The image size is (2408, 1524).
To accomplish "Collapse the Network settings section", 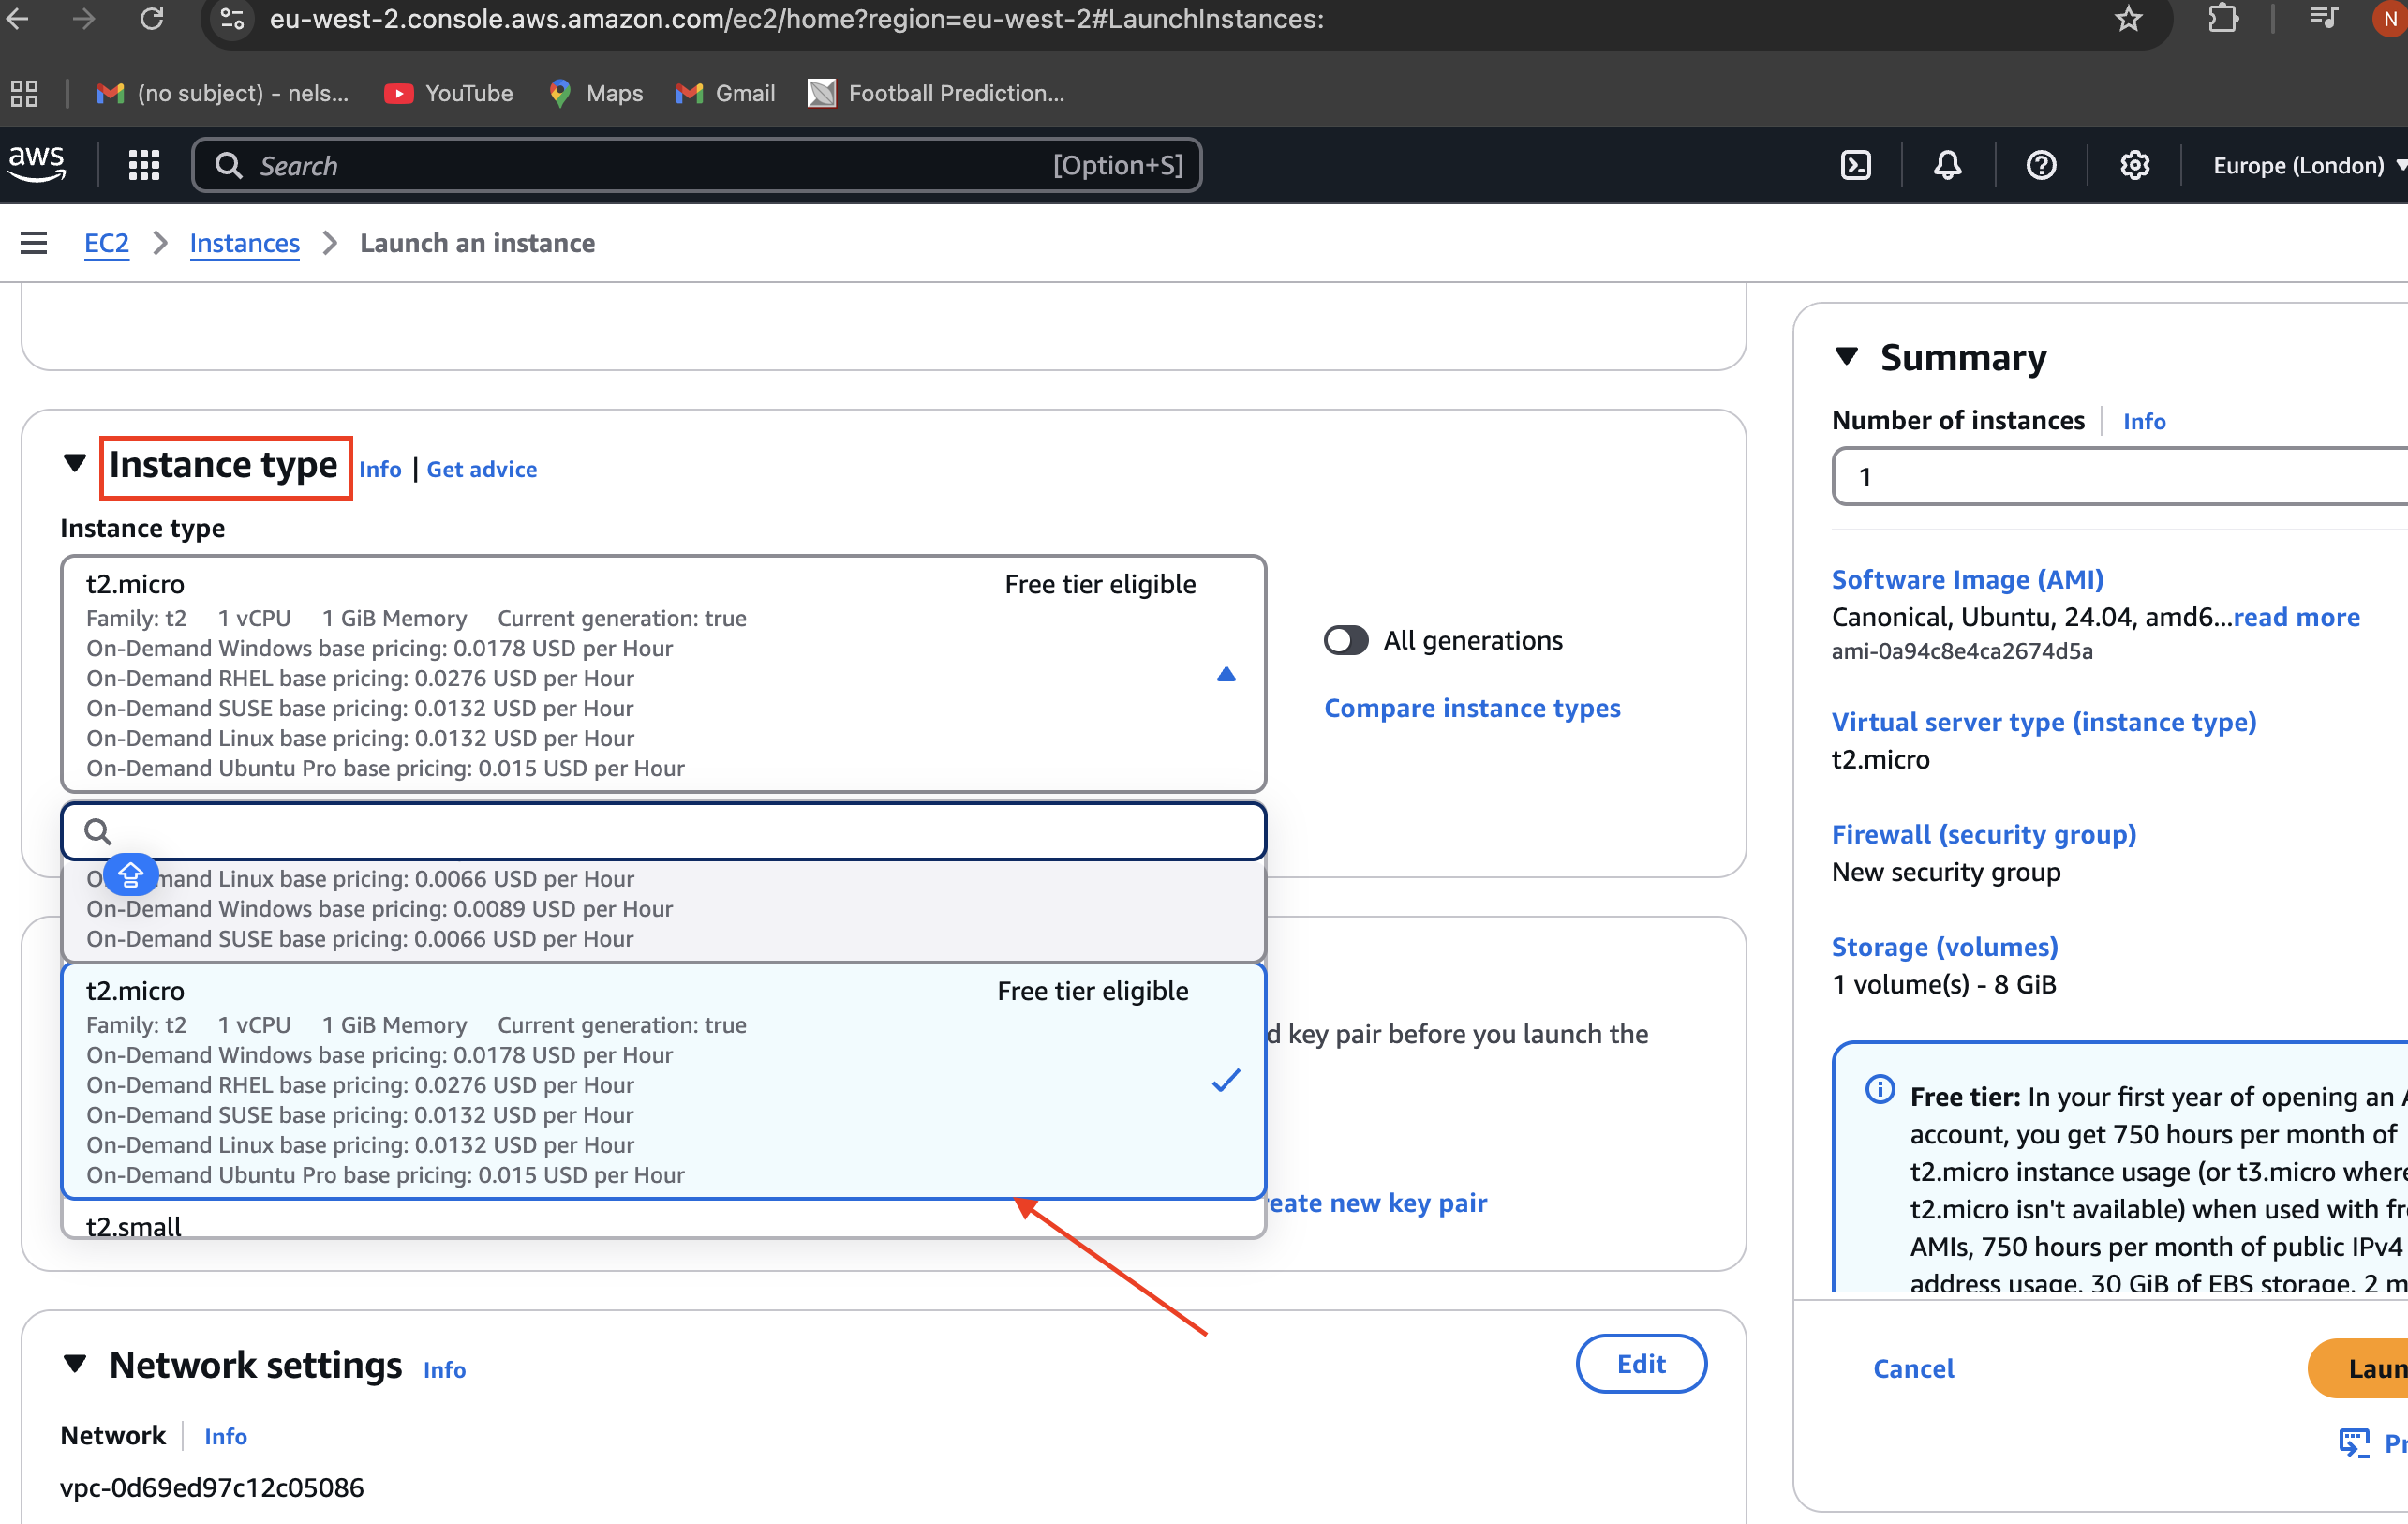I will (x=74, y=1363).
